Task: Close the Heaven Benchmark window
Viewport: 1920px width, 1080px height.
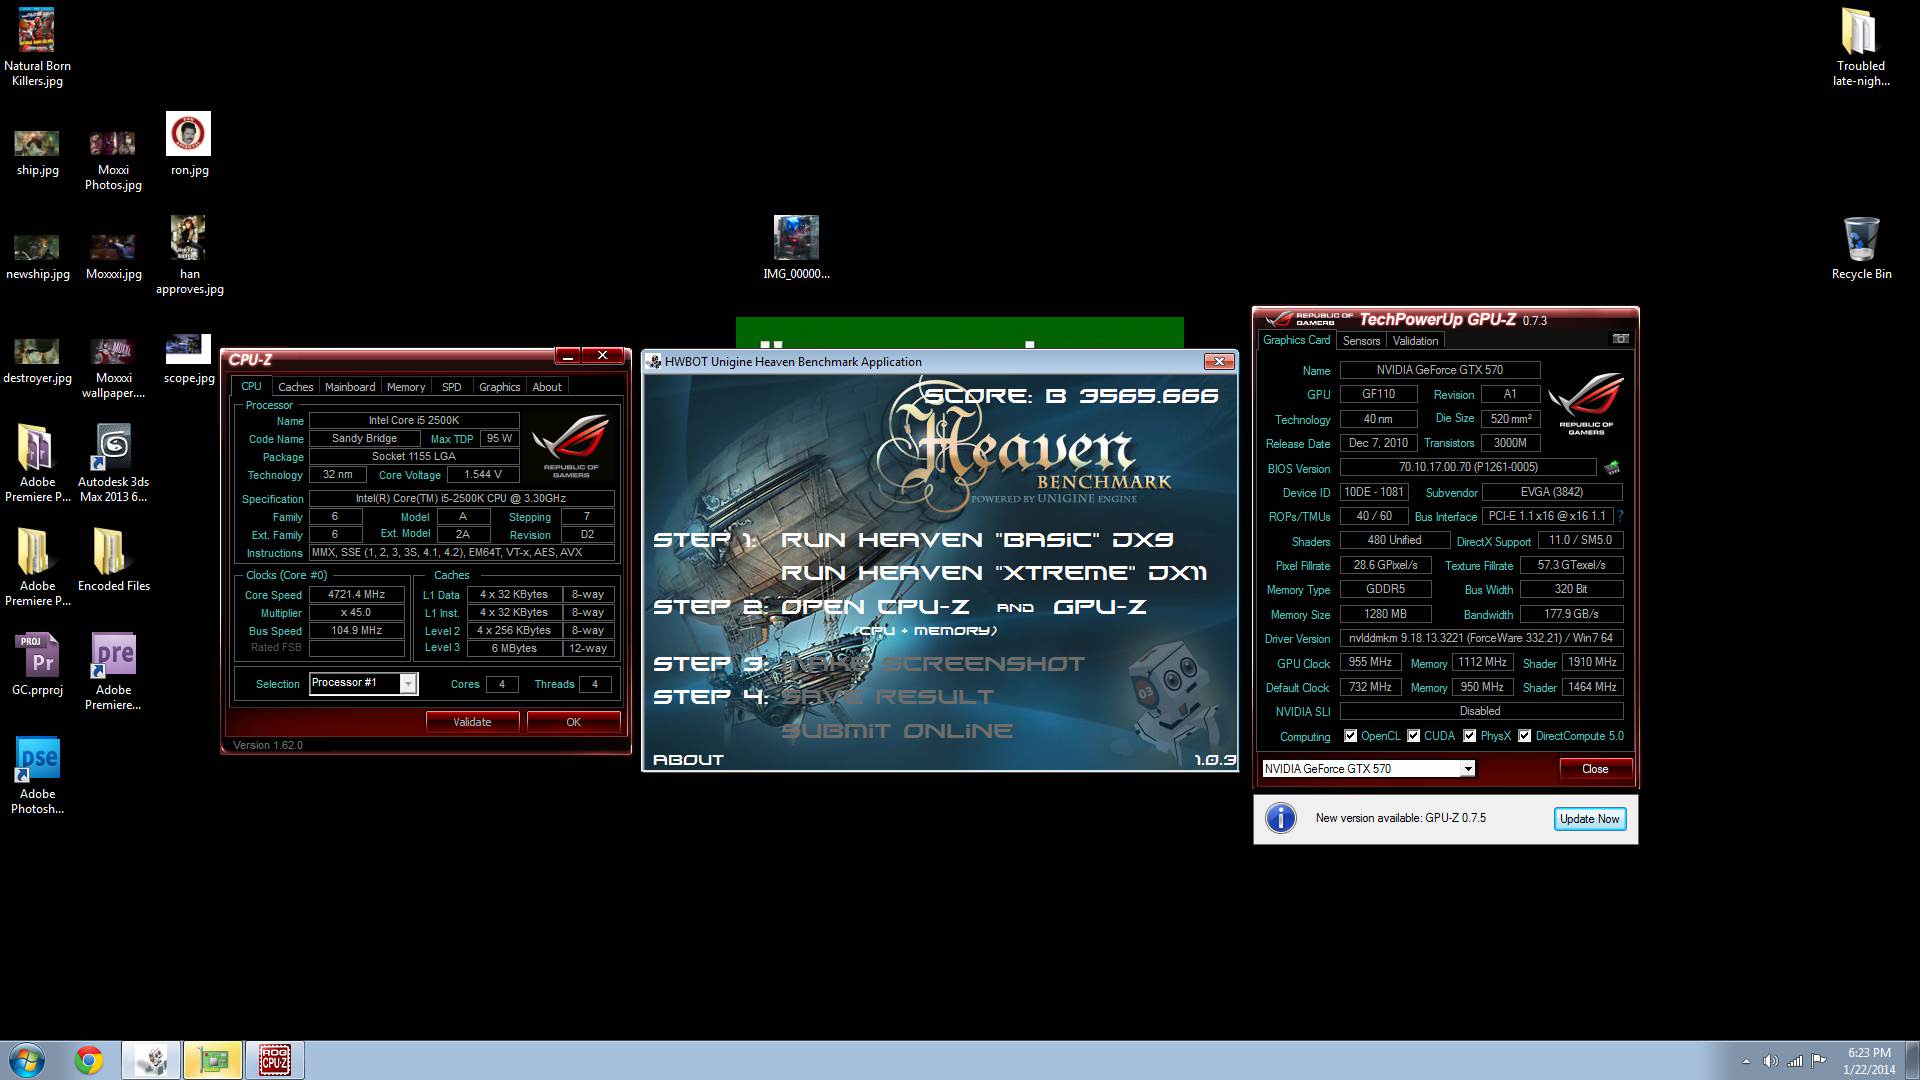Action: click(x=1218, y=361)
